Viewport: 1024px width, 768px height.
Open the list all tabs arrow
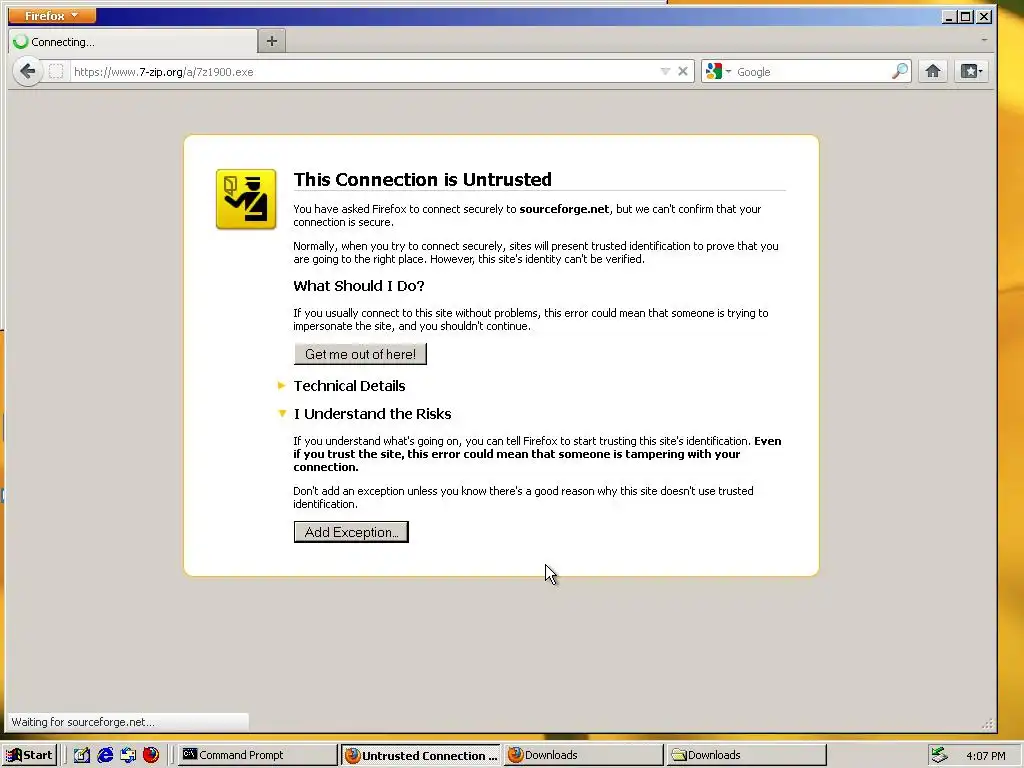pyautogui.click(x=984, y=40)
